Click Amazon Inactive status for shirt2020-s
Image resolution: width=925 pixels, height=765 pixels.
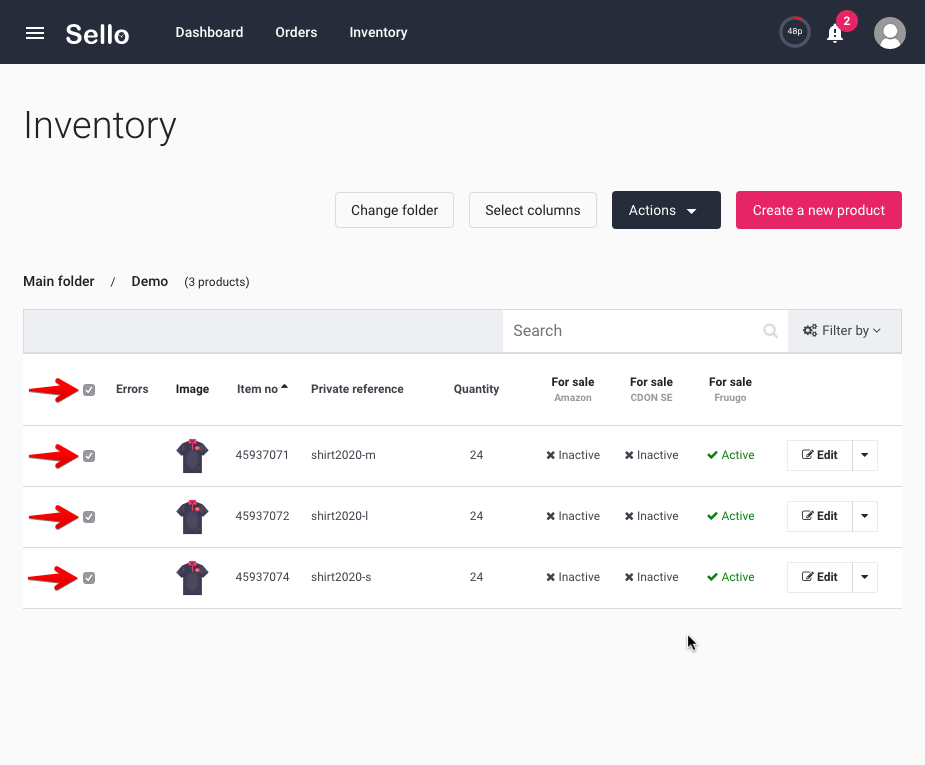tap(573, 577)
